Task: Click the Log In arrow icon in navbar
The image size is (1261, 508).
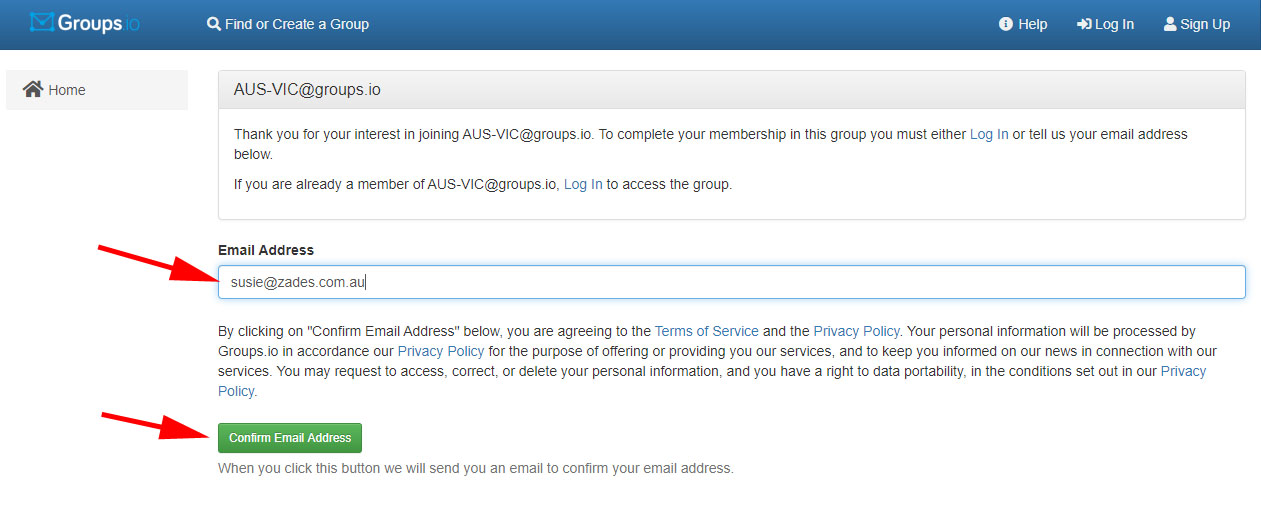Action: point(1083,24)
